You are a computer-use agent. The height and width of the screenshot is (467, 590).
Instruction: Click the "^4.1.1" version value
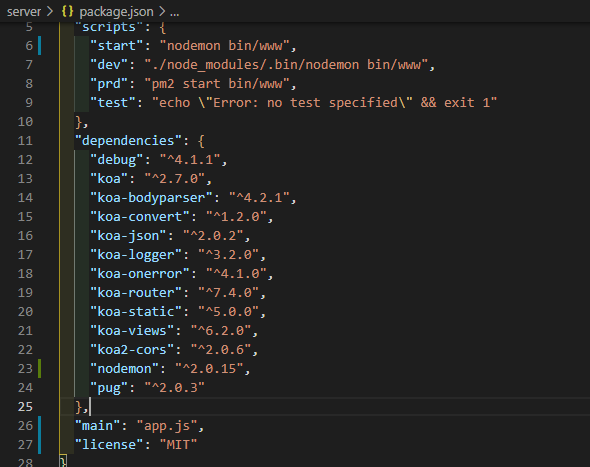tap(190, 160)
